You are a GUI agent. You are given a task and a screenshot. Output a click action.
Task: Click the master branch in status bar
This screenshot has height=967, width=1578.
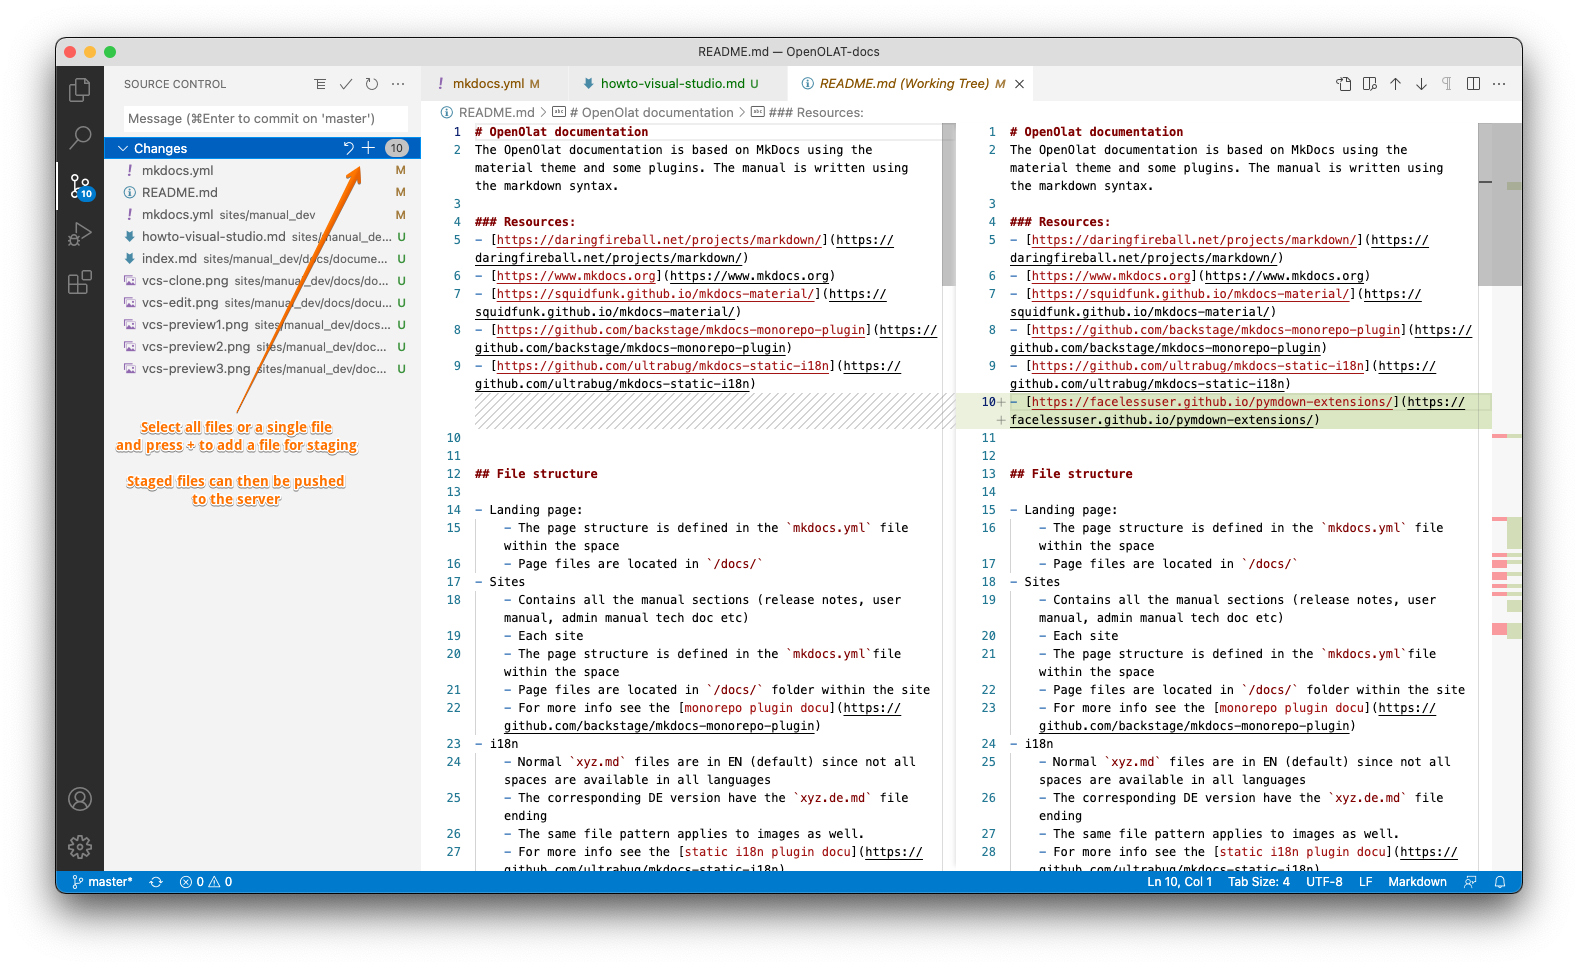click(x=103, y=882)
